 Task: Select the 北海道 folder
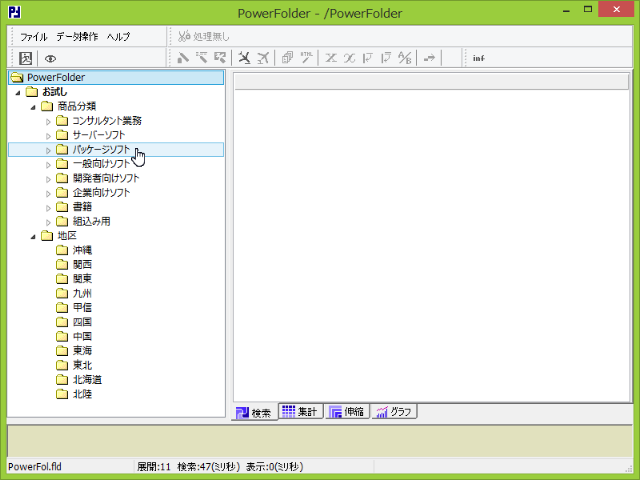pyautogui.click(x=87, y=380)
